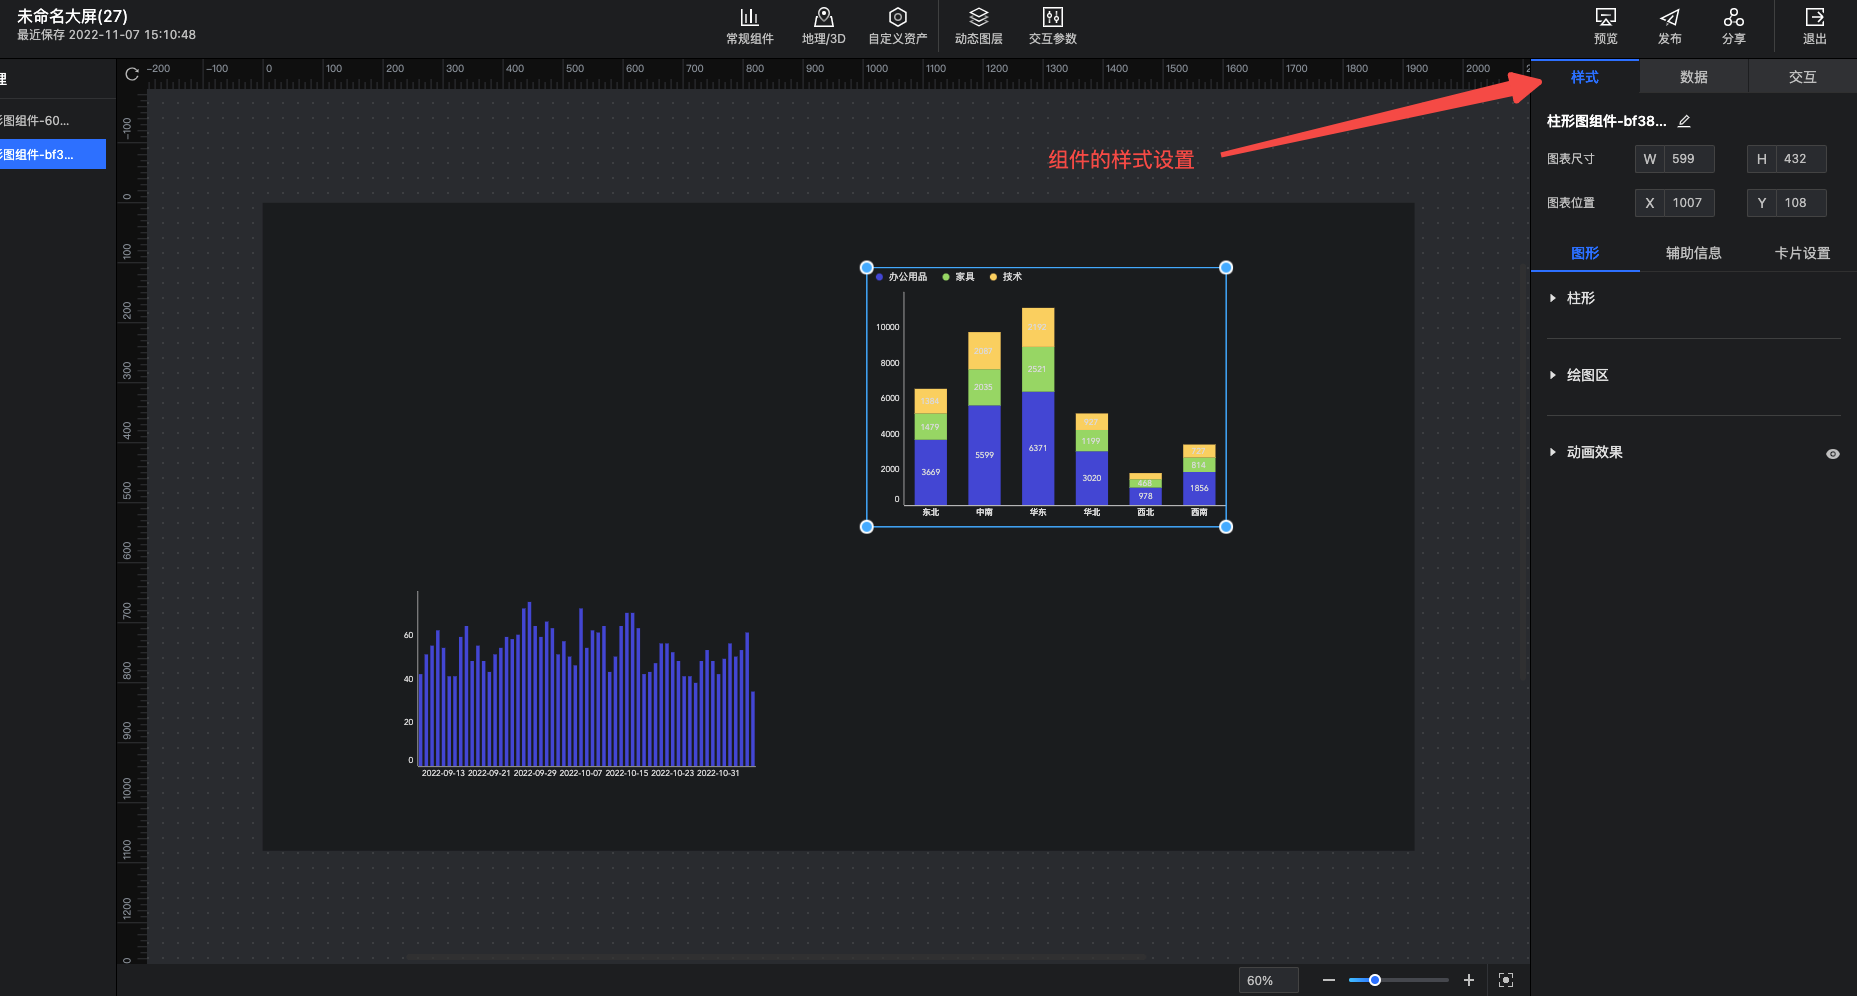Expand the 柱形 section

click(1580, 298)
